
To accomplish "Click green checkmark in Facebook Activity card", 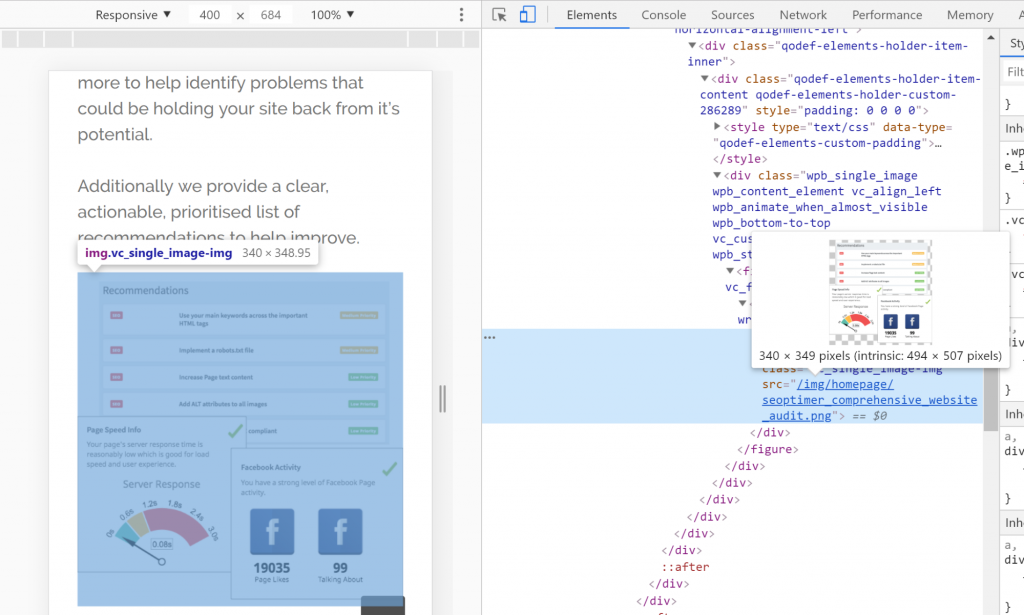I will [x=389, y=468].
